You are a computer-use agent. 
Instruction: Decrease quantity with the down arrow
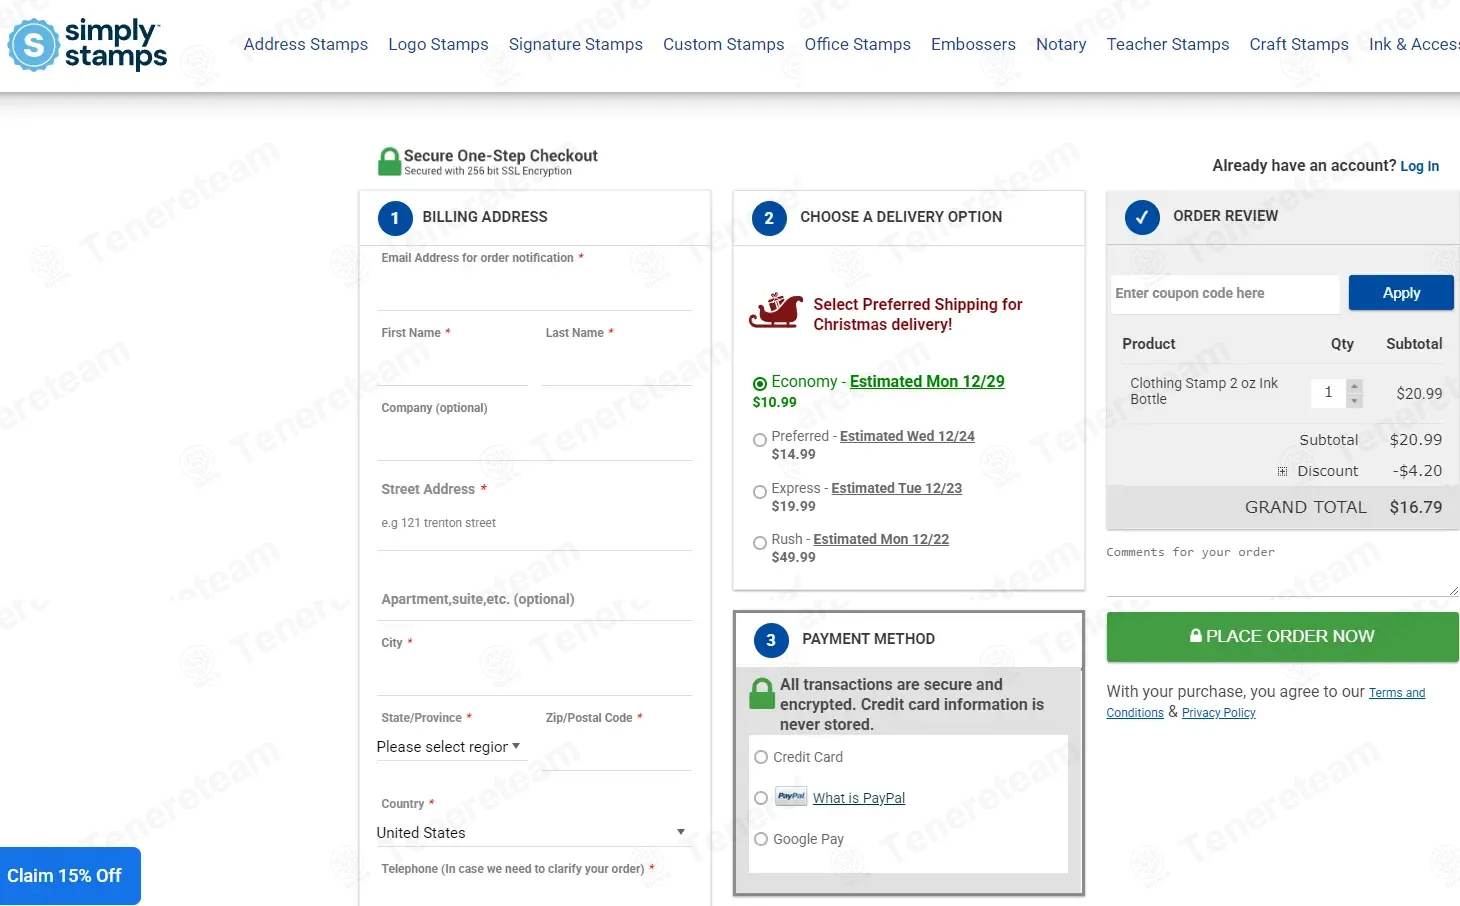pos(1355,401)
